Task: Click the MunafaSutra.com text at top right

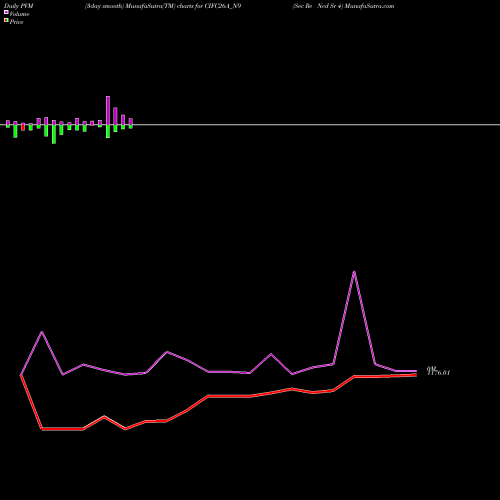Action: click(x=369, y=6)
